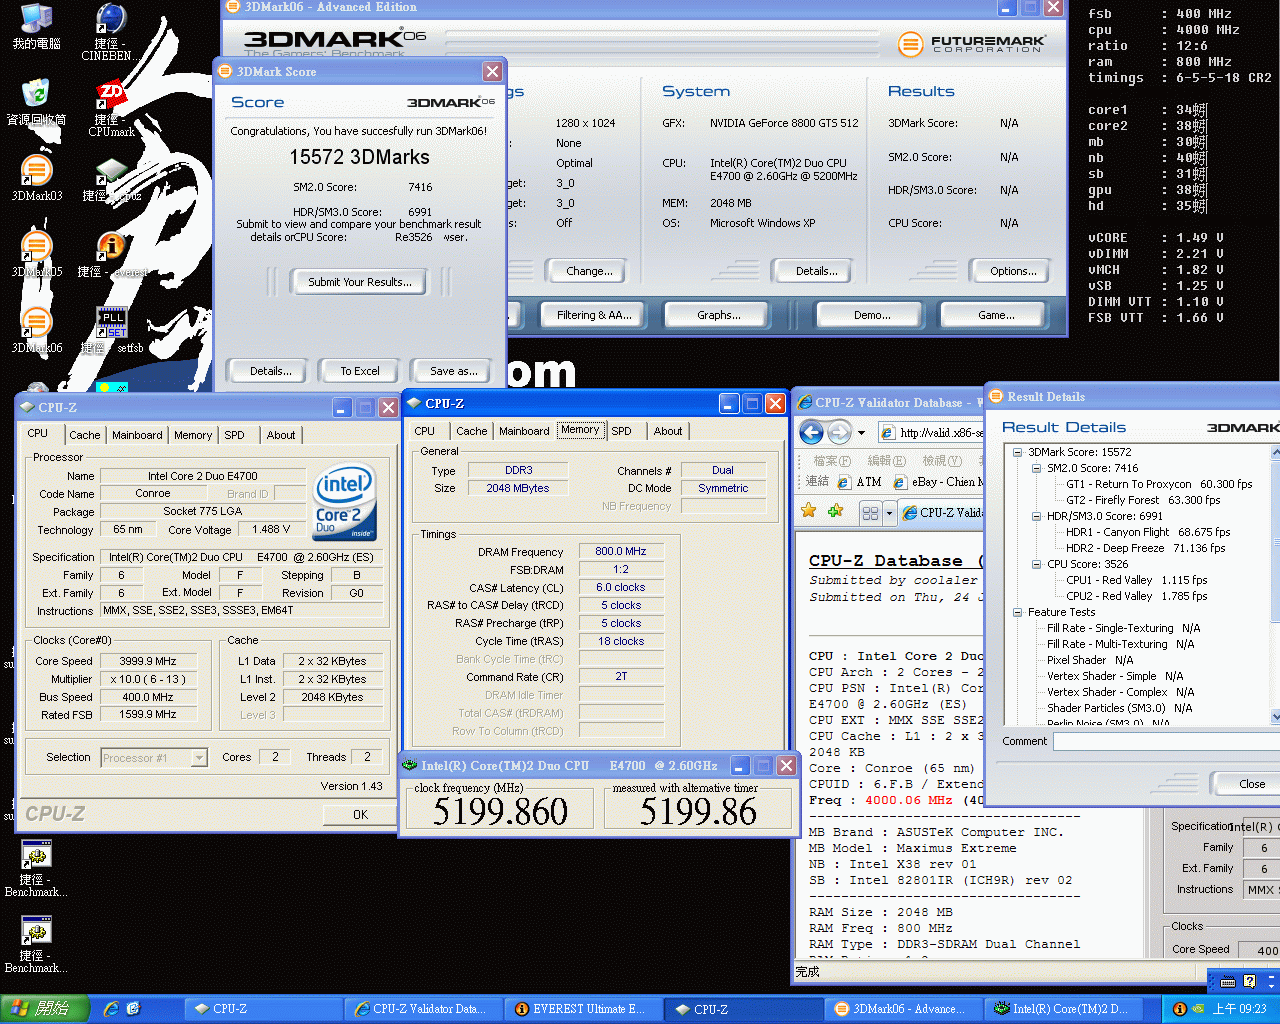Open the My Computer desktop icon

tap(36, 18)
